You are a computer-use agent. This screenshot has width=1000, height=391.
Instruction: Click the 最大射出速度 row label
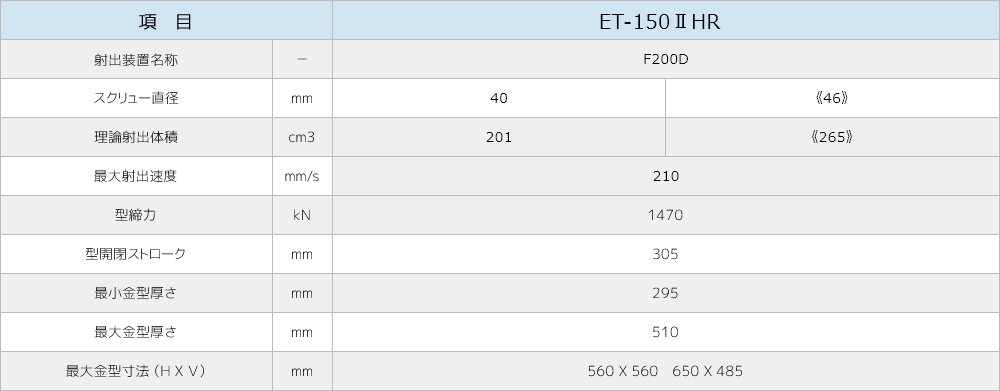(136, 176)
